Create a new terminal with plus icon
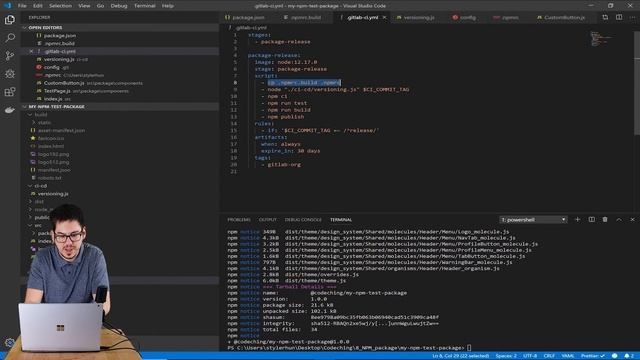This screenshot has height=360, width=640. coord(577,220)
